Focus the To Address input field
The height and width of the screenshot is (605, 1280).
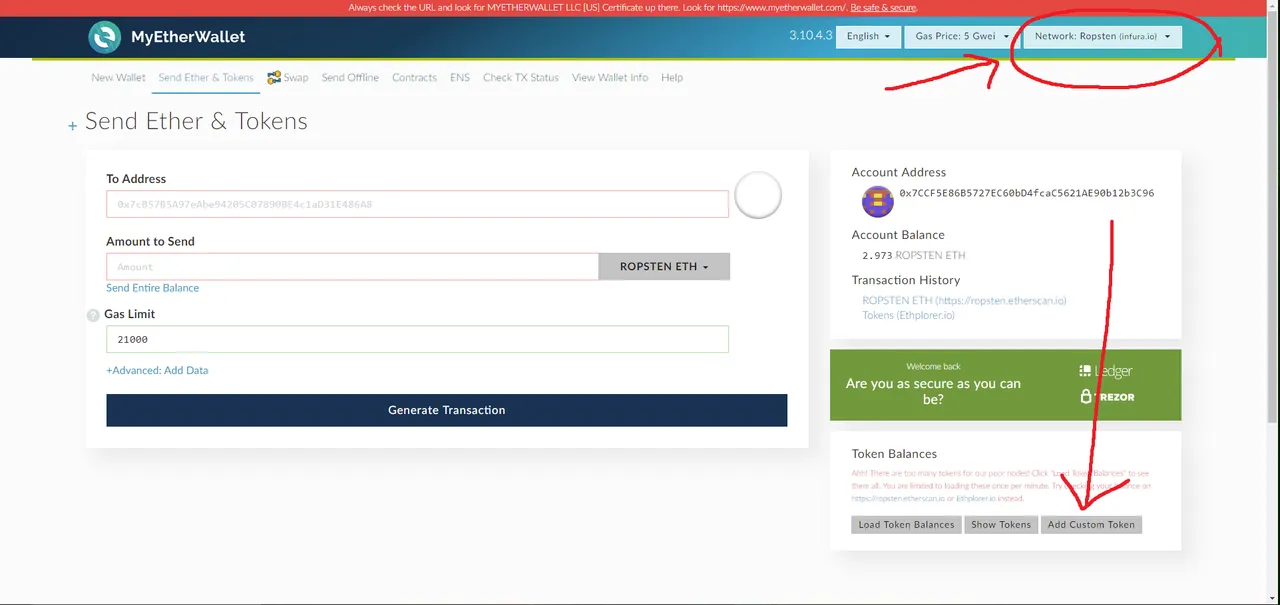[417, 204]
